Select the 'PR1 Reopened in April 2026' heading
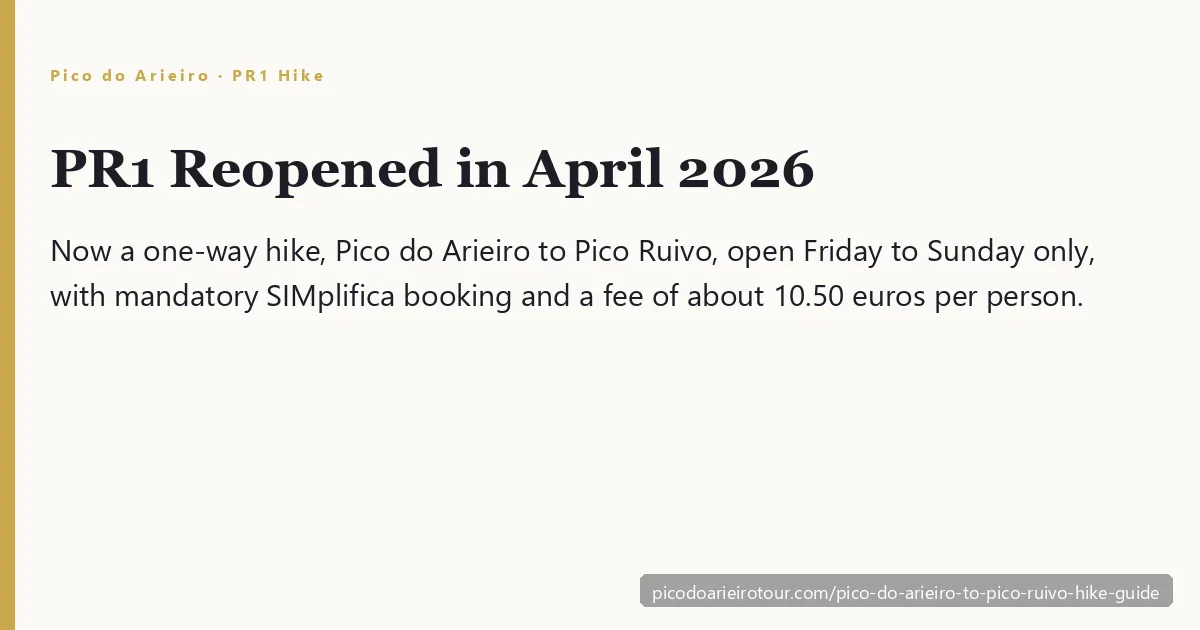This screenshot has width=1200, height=630. 432,168
